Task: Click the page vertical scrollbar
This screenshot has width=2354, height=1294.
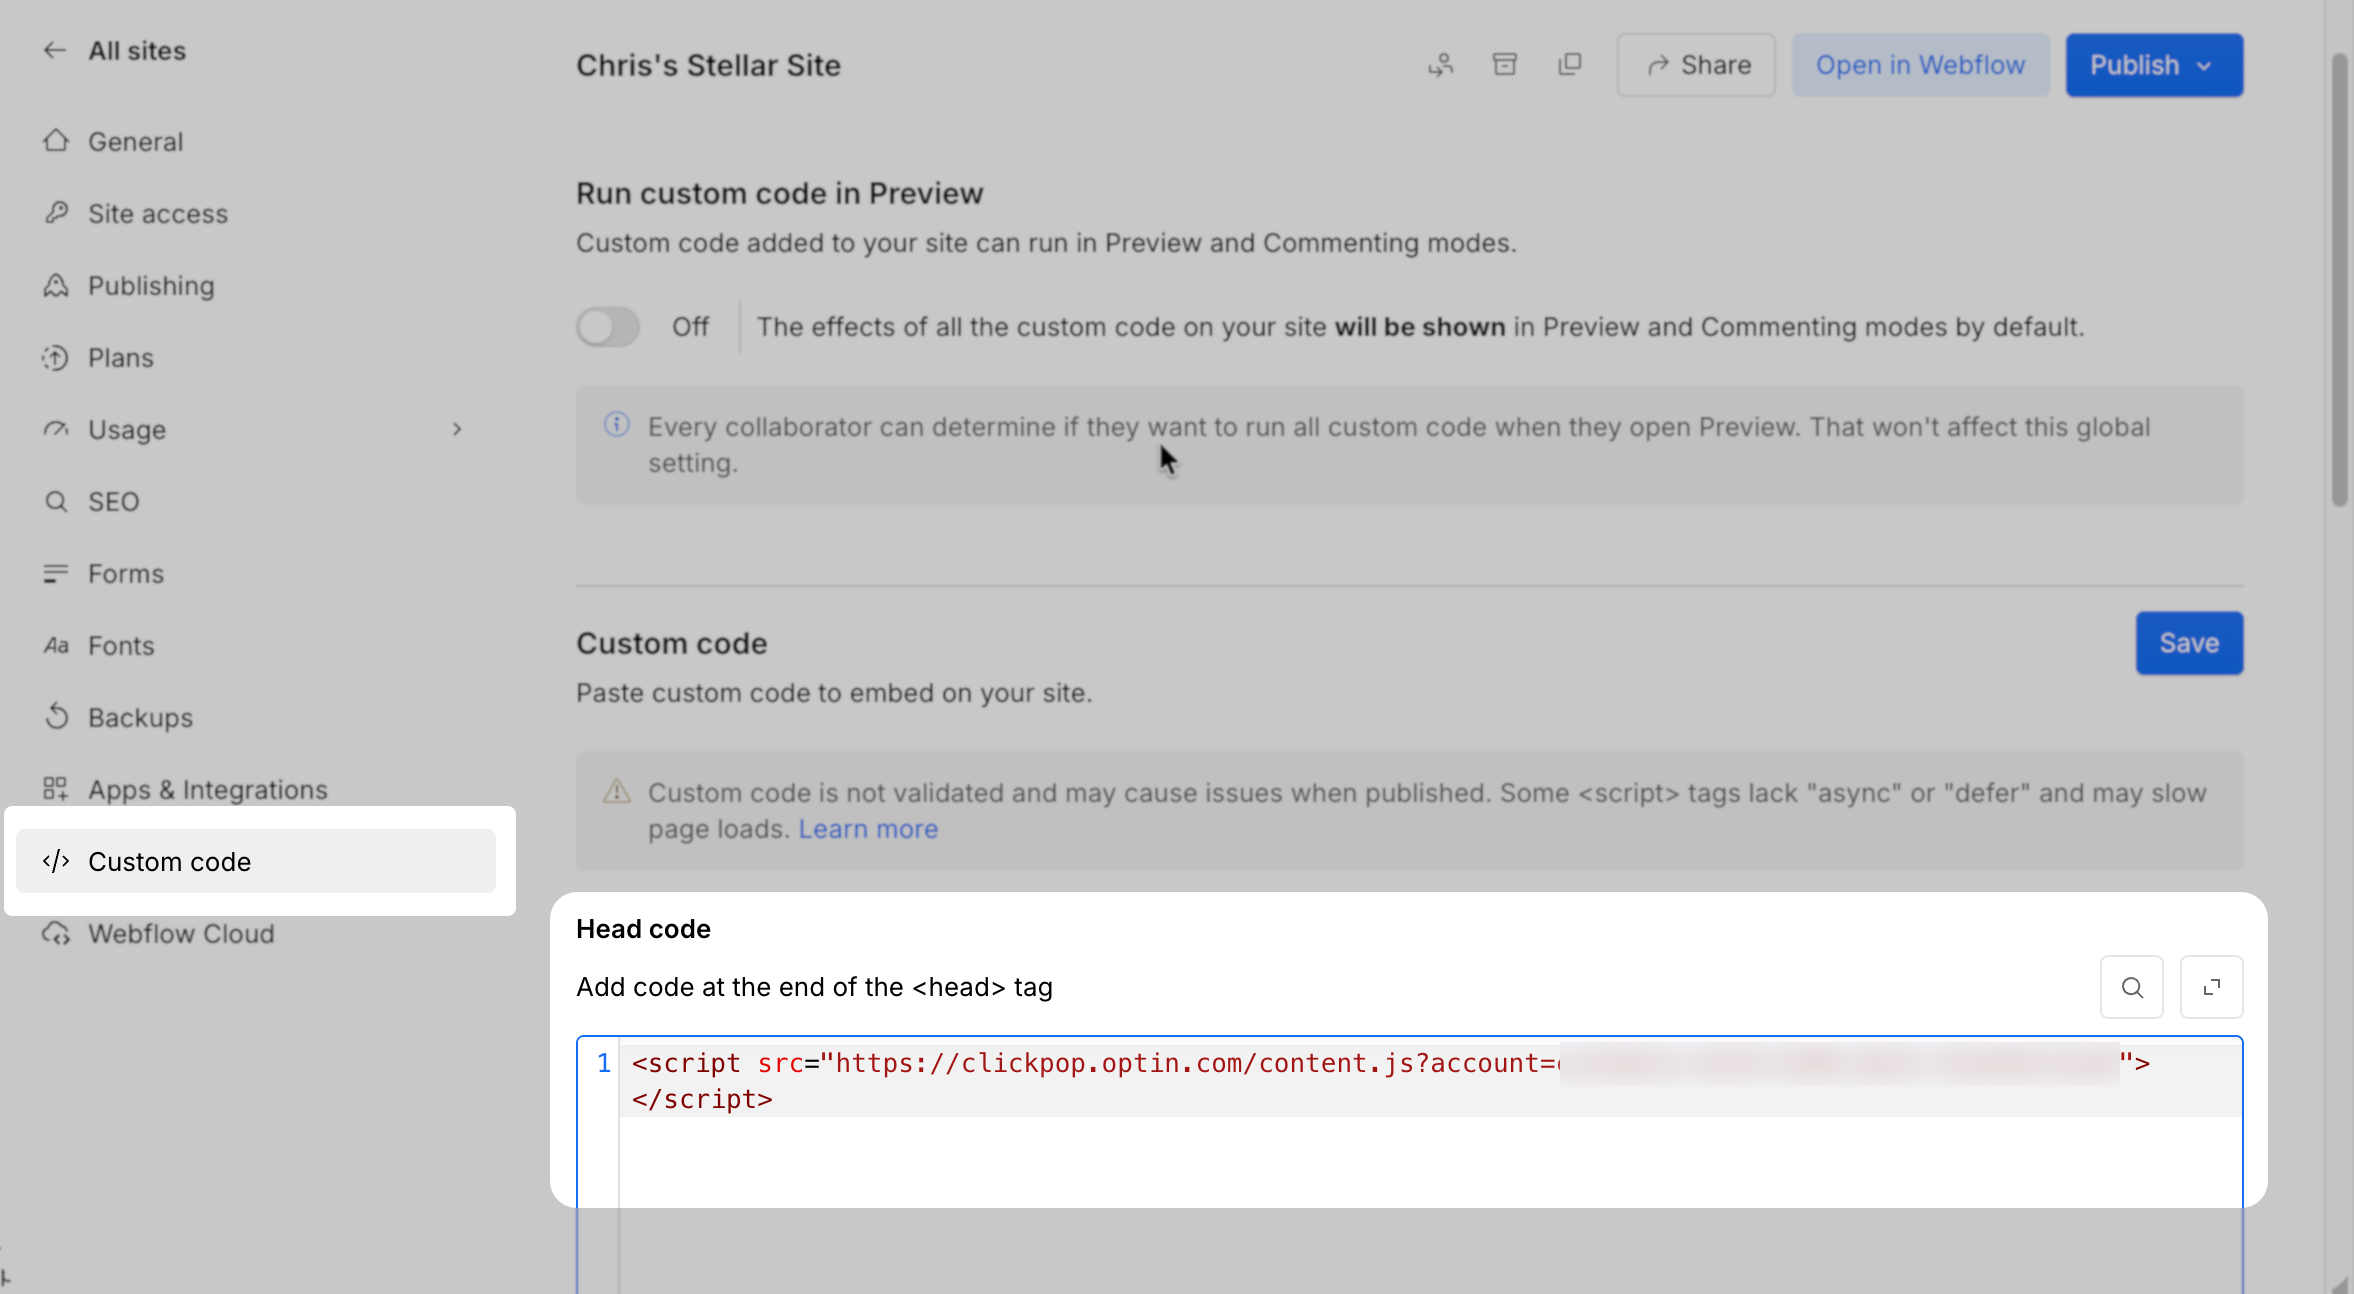Action: tap(2340, 280)
